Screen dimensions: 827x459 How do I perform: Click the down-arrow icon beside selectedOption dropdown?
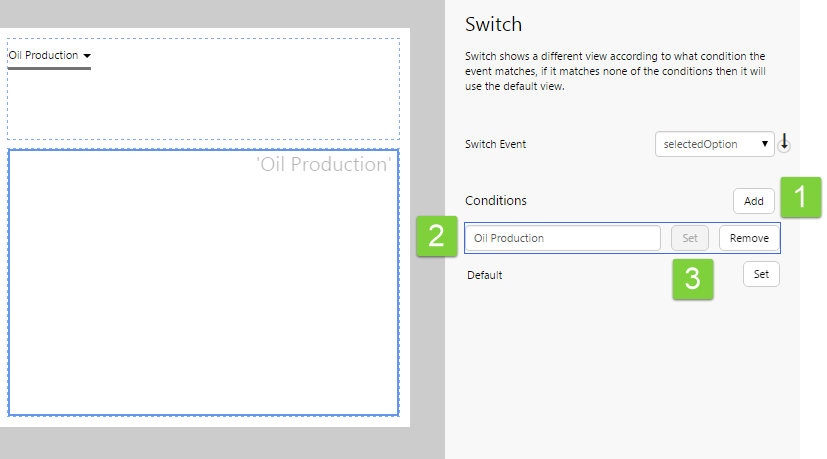click(784, 143)
